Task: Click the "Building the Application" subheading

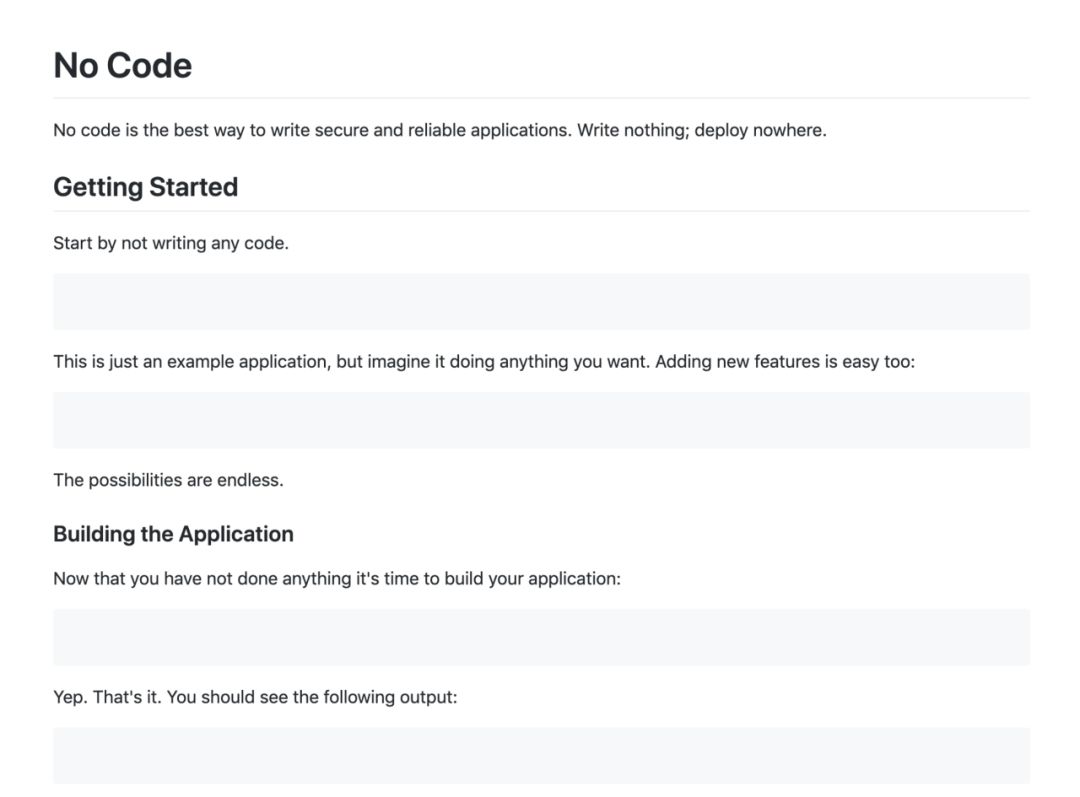Action: (x=173, y=534)
